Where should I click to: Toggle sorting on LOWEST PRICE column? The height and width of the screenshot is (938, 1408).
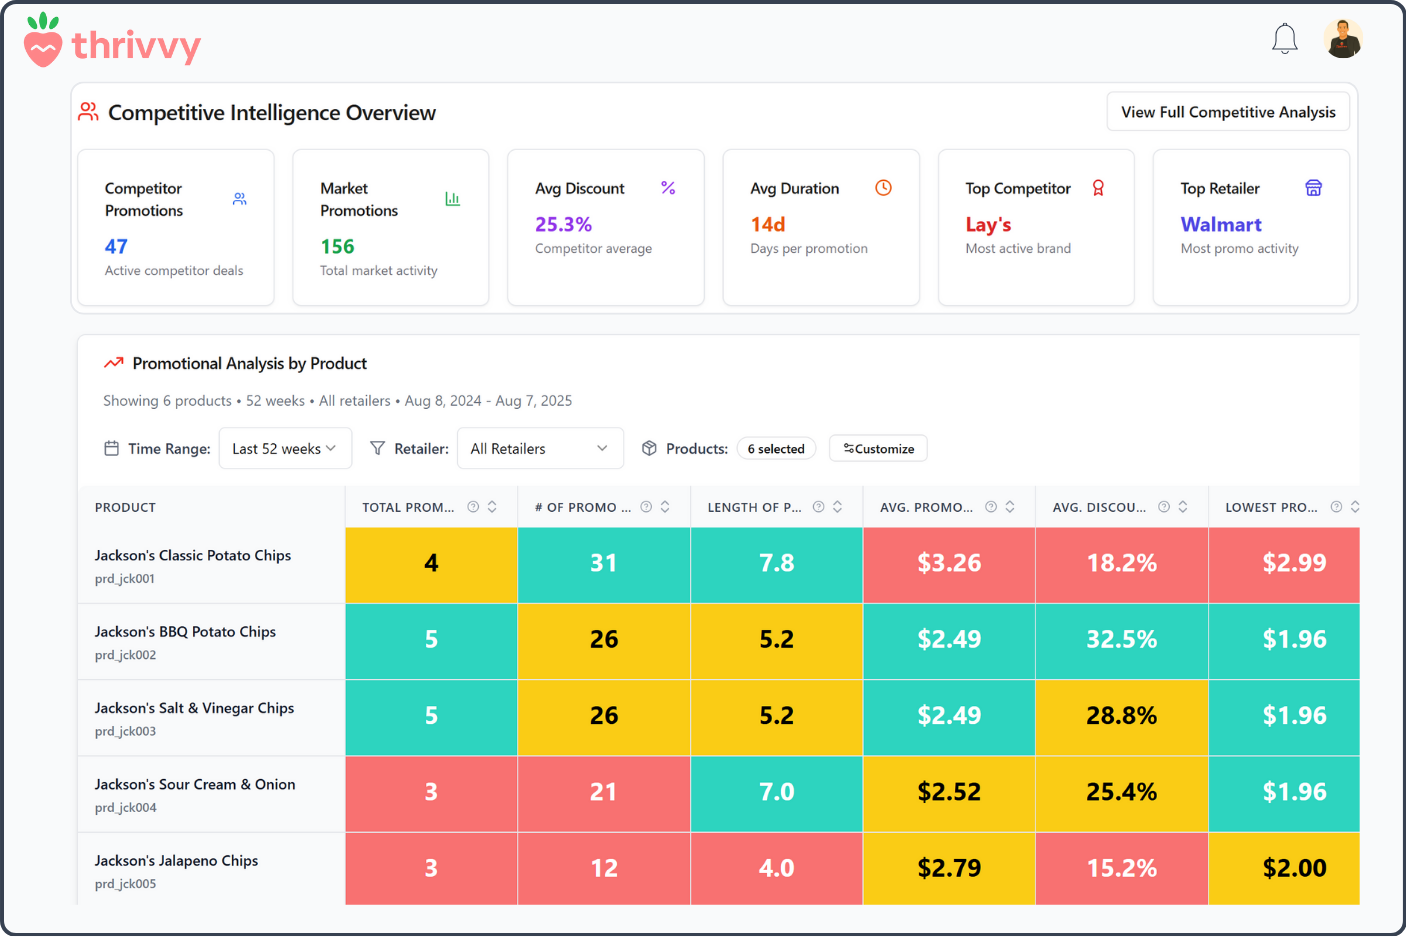1354,507
